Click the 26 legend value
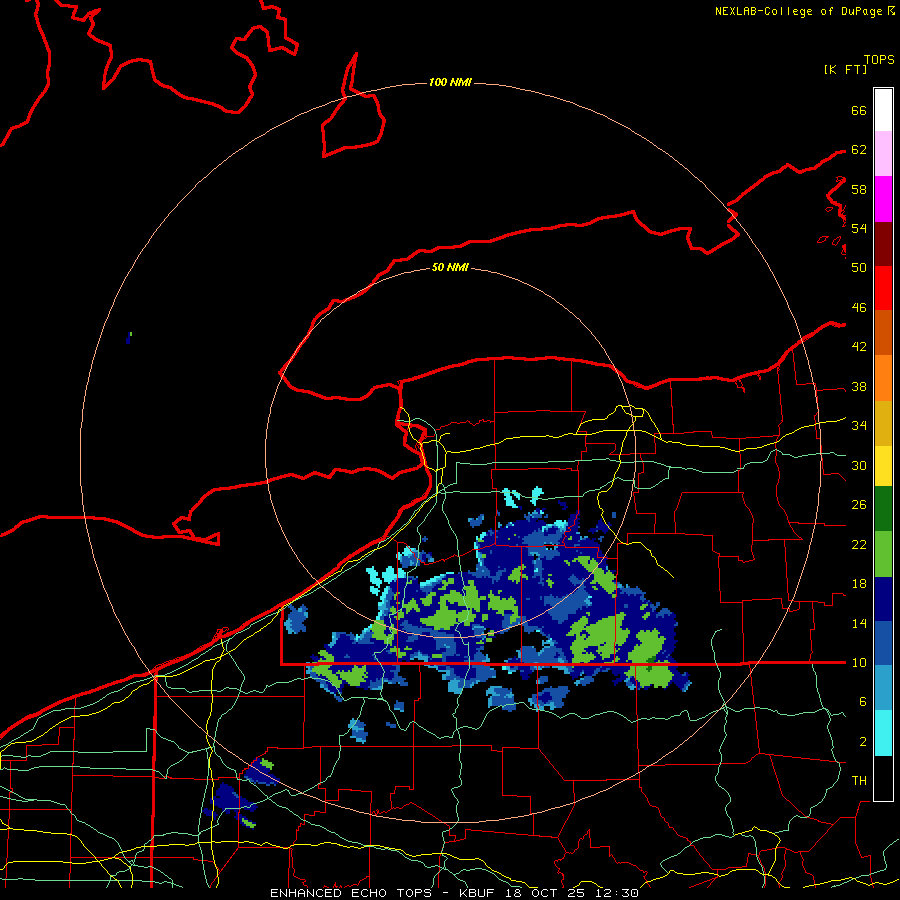 click(859, 505)
